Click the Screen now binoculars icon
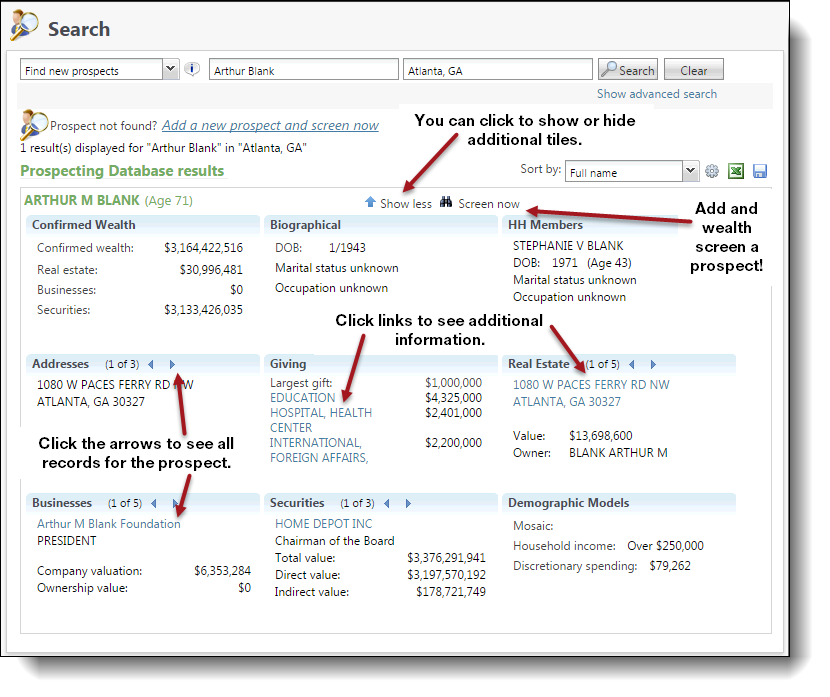The image size is (830, 697). pyautogui.click(x=446, y=201)
